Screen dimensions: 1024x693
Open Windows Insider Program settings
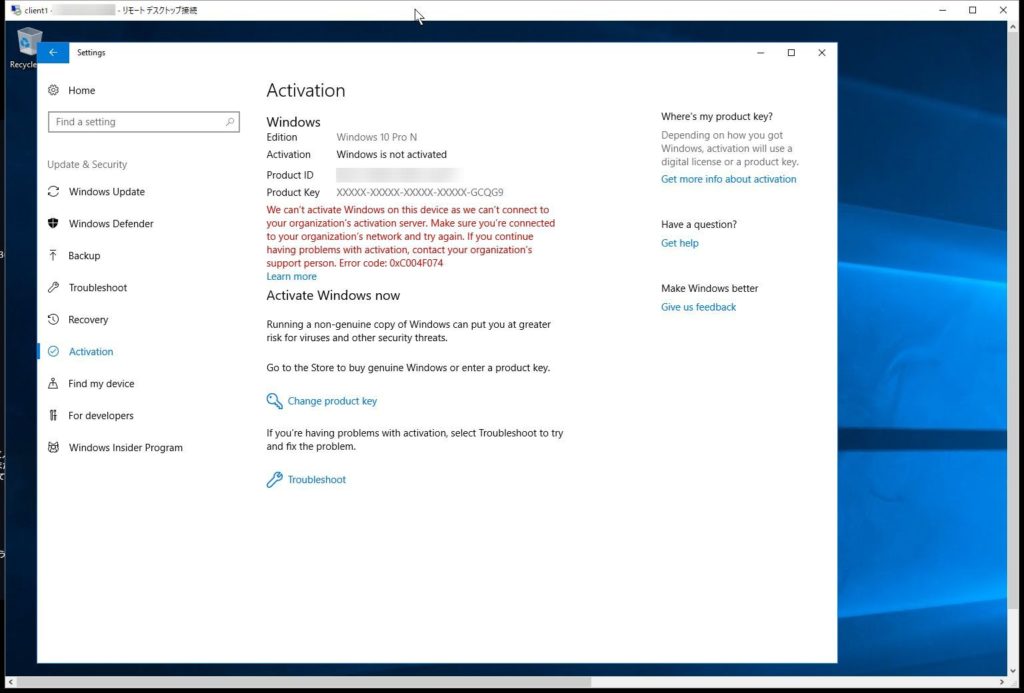(x=125, y=447)
